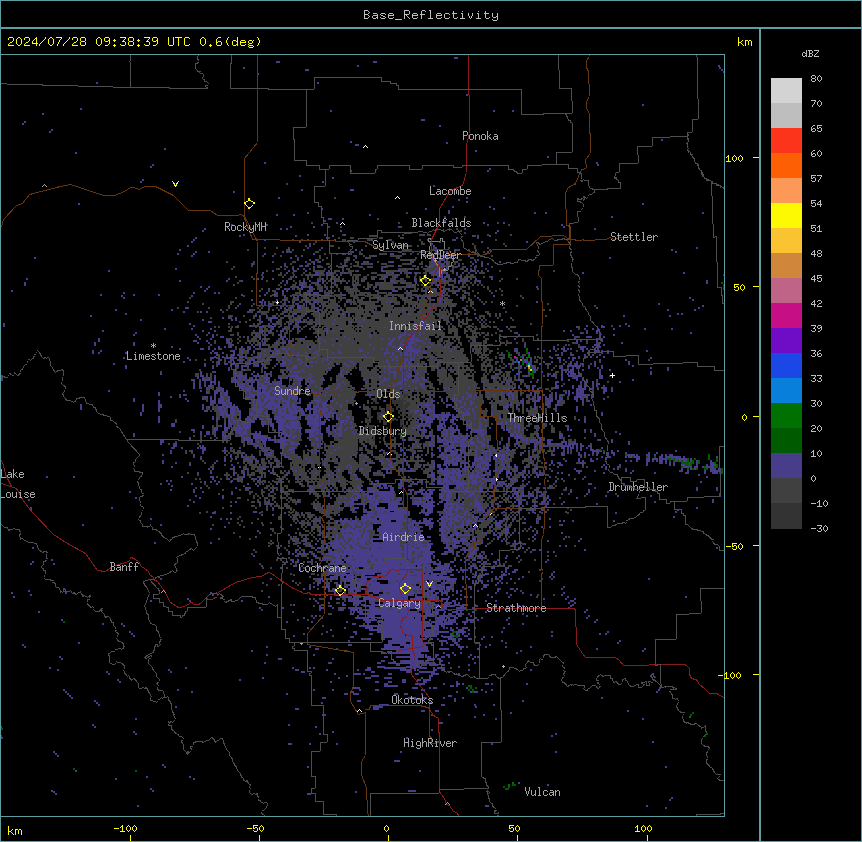
Task: Select the Lacombe label on map
Action: [x=450, y=191]
